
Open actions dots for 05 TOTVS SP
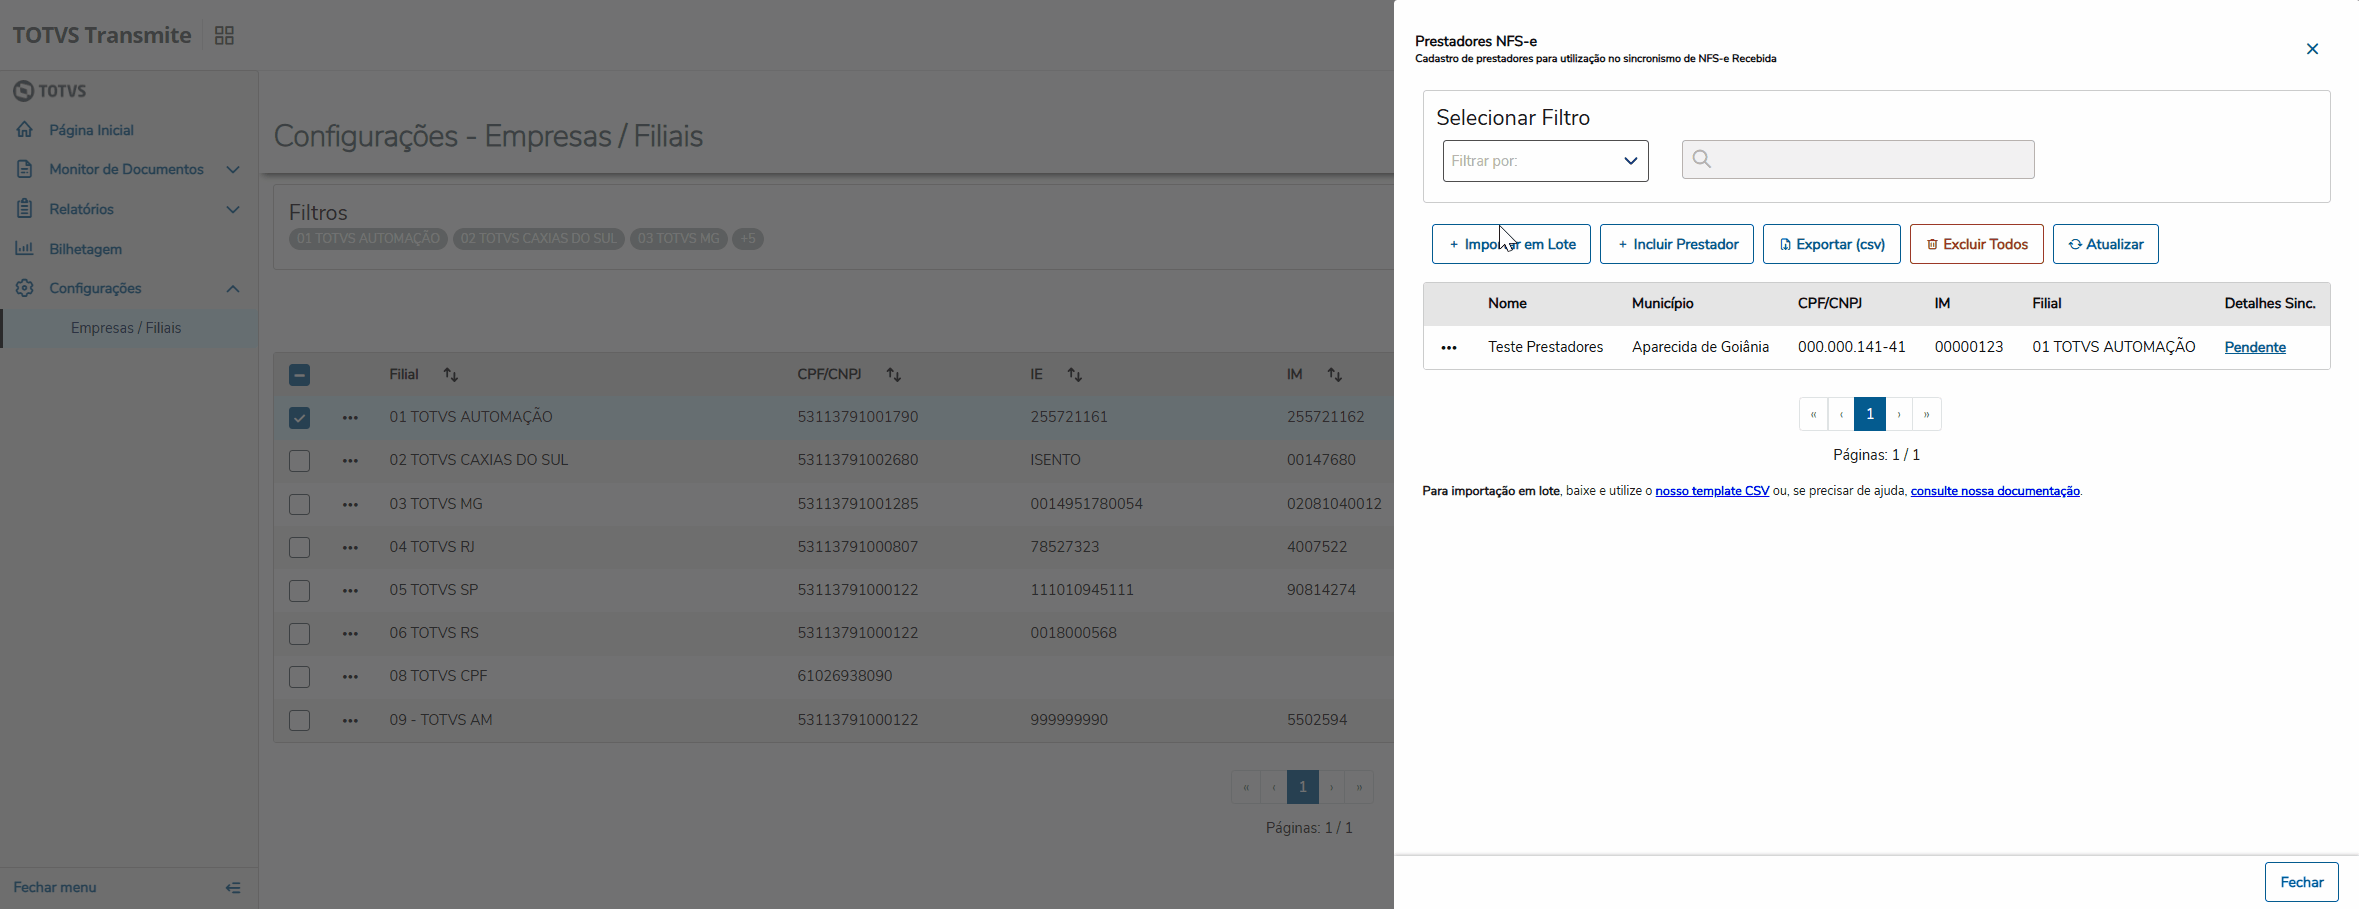pos(350,591)
